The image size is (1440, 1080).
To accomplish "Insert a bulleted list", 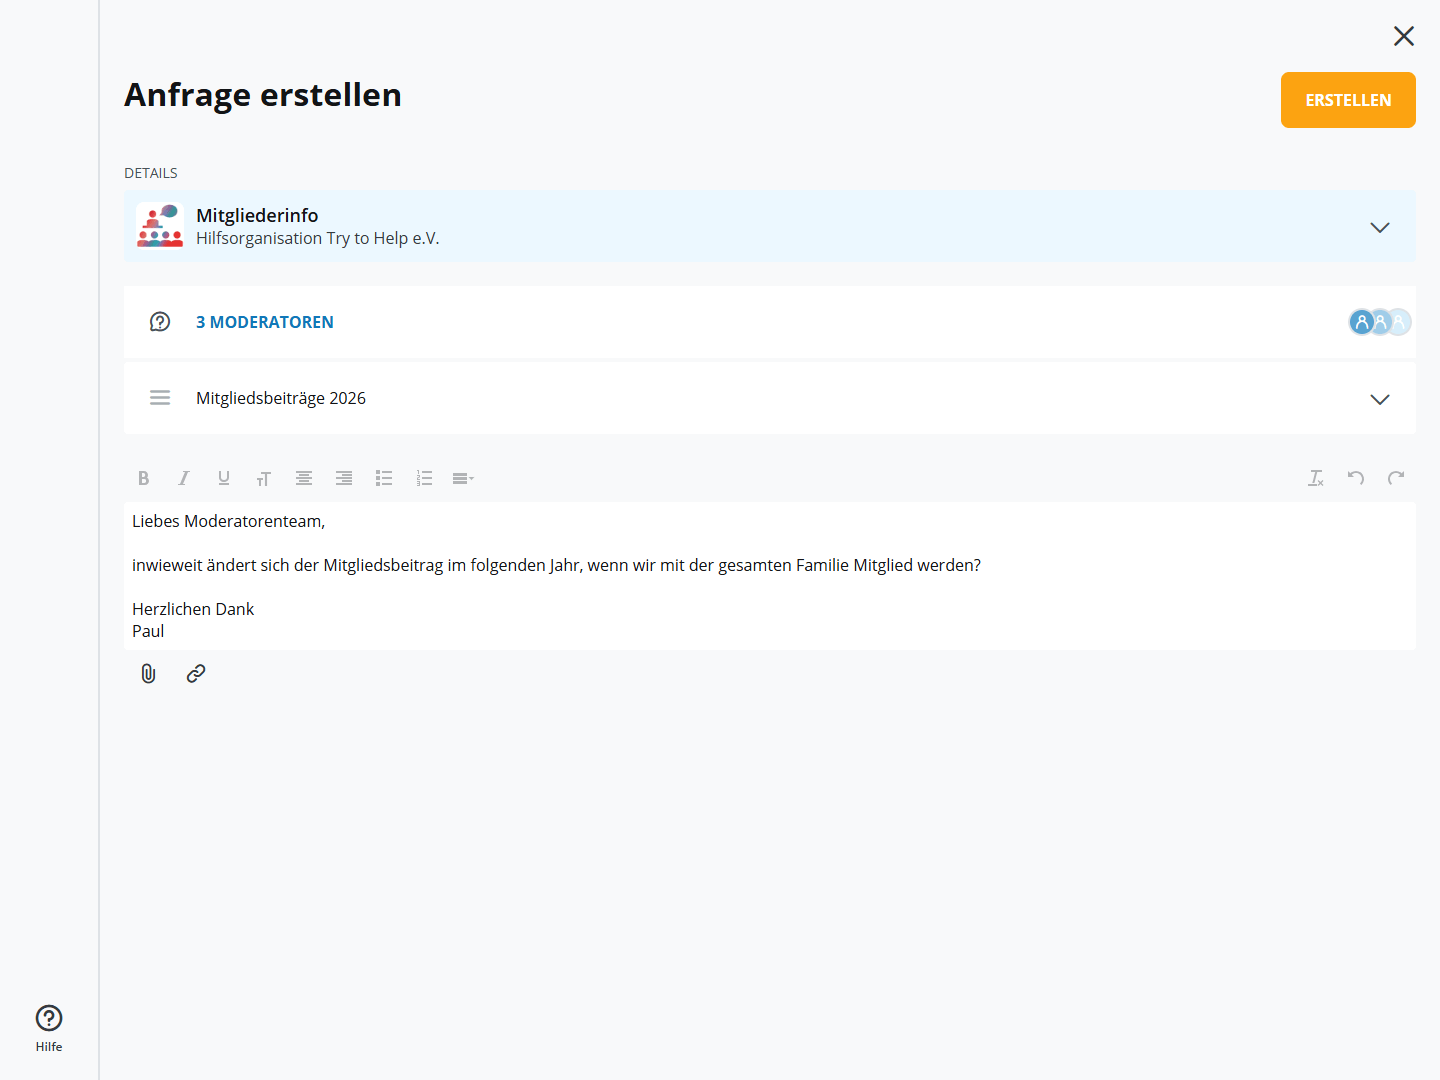I will 384,478.
